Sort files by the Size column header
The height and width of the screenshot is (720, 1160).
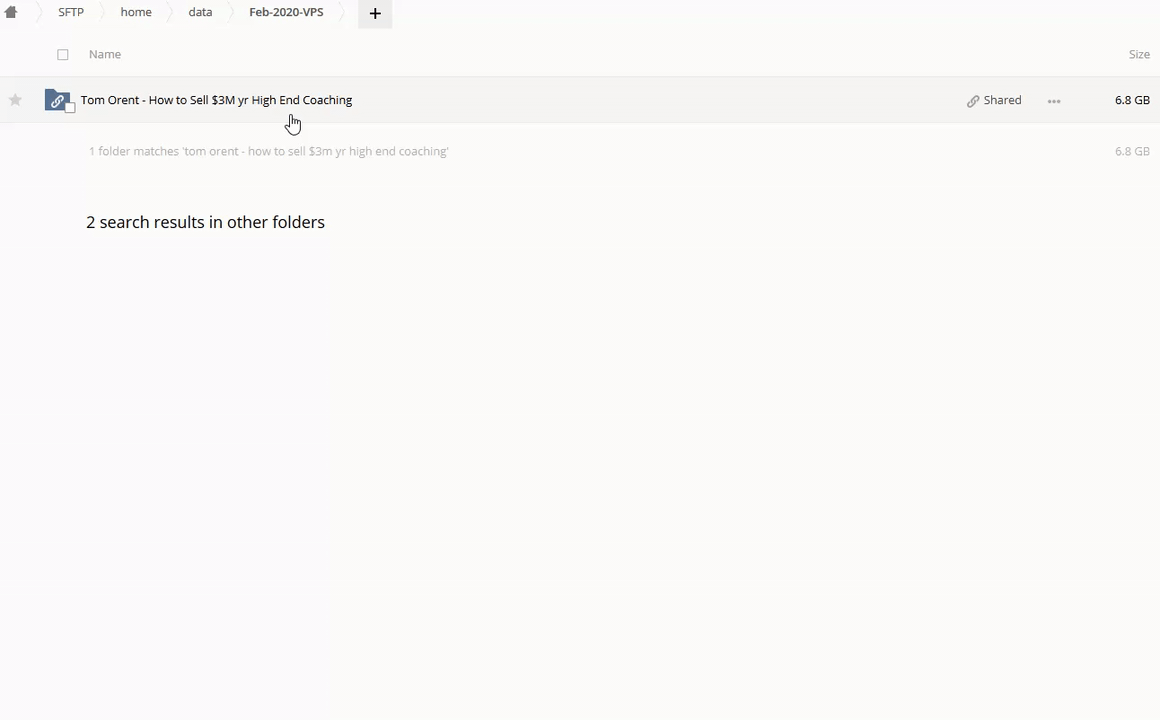[1139, 54]
